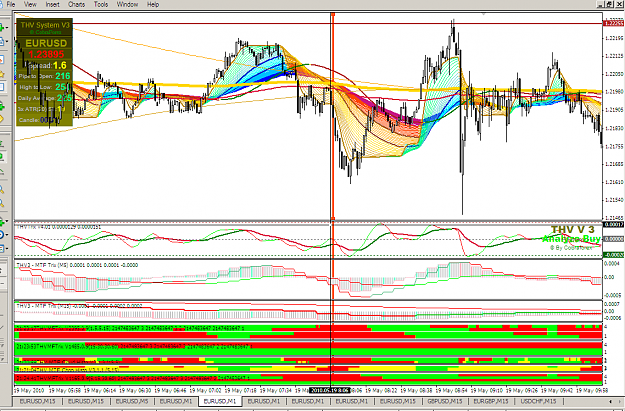Select the pressed candlestick chart icon

point(2,157)
